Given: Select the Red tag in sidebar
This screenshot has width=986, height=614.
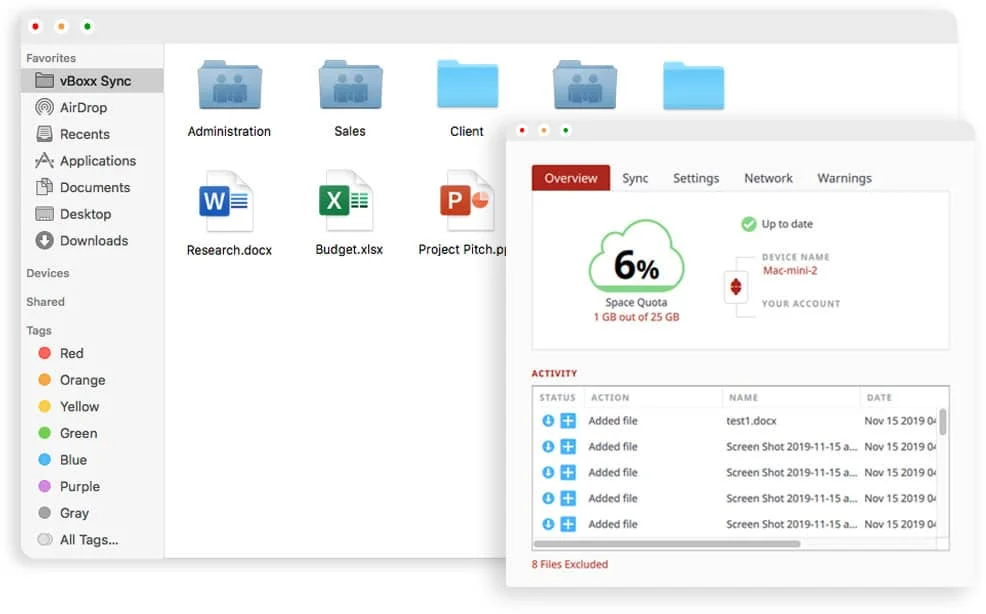Looking at the screenshot, I should point(68,353).
